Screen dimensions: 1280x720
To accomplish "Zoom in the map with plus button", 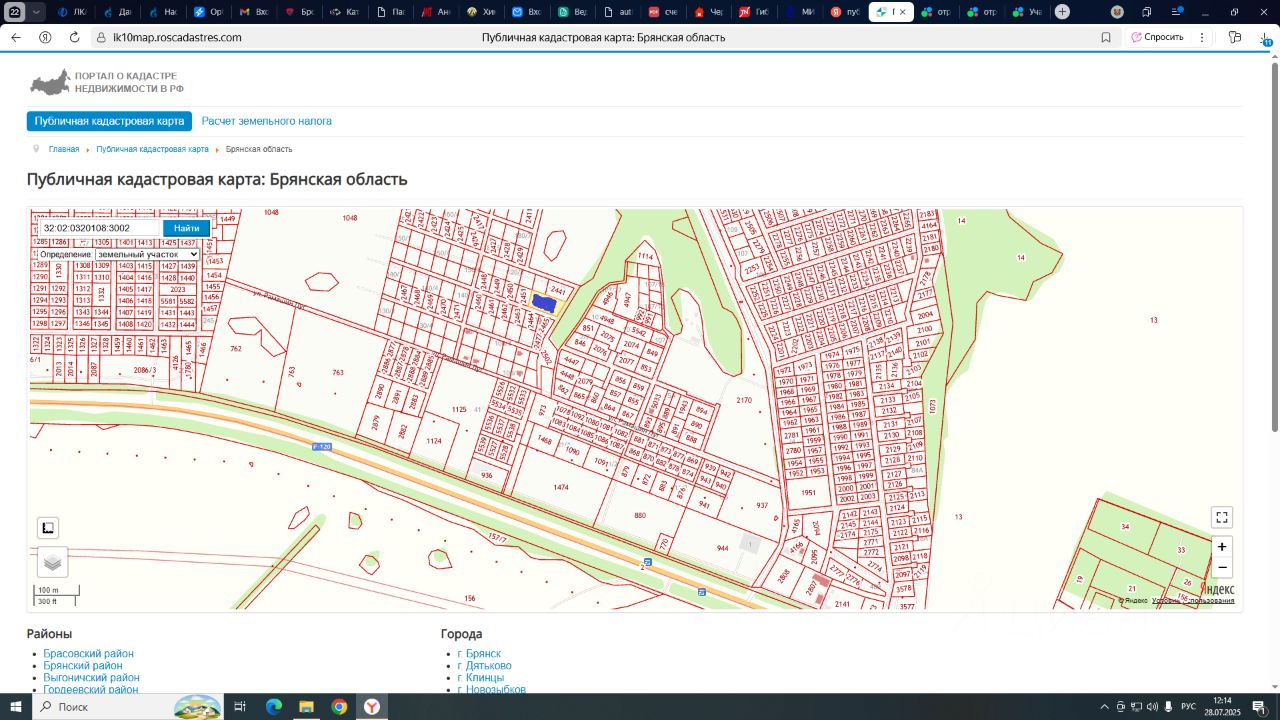I will 1221,547.
